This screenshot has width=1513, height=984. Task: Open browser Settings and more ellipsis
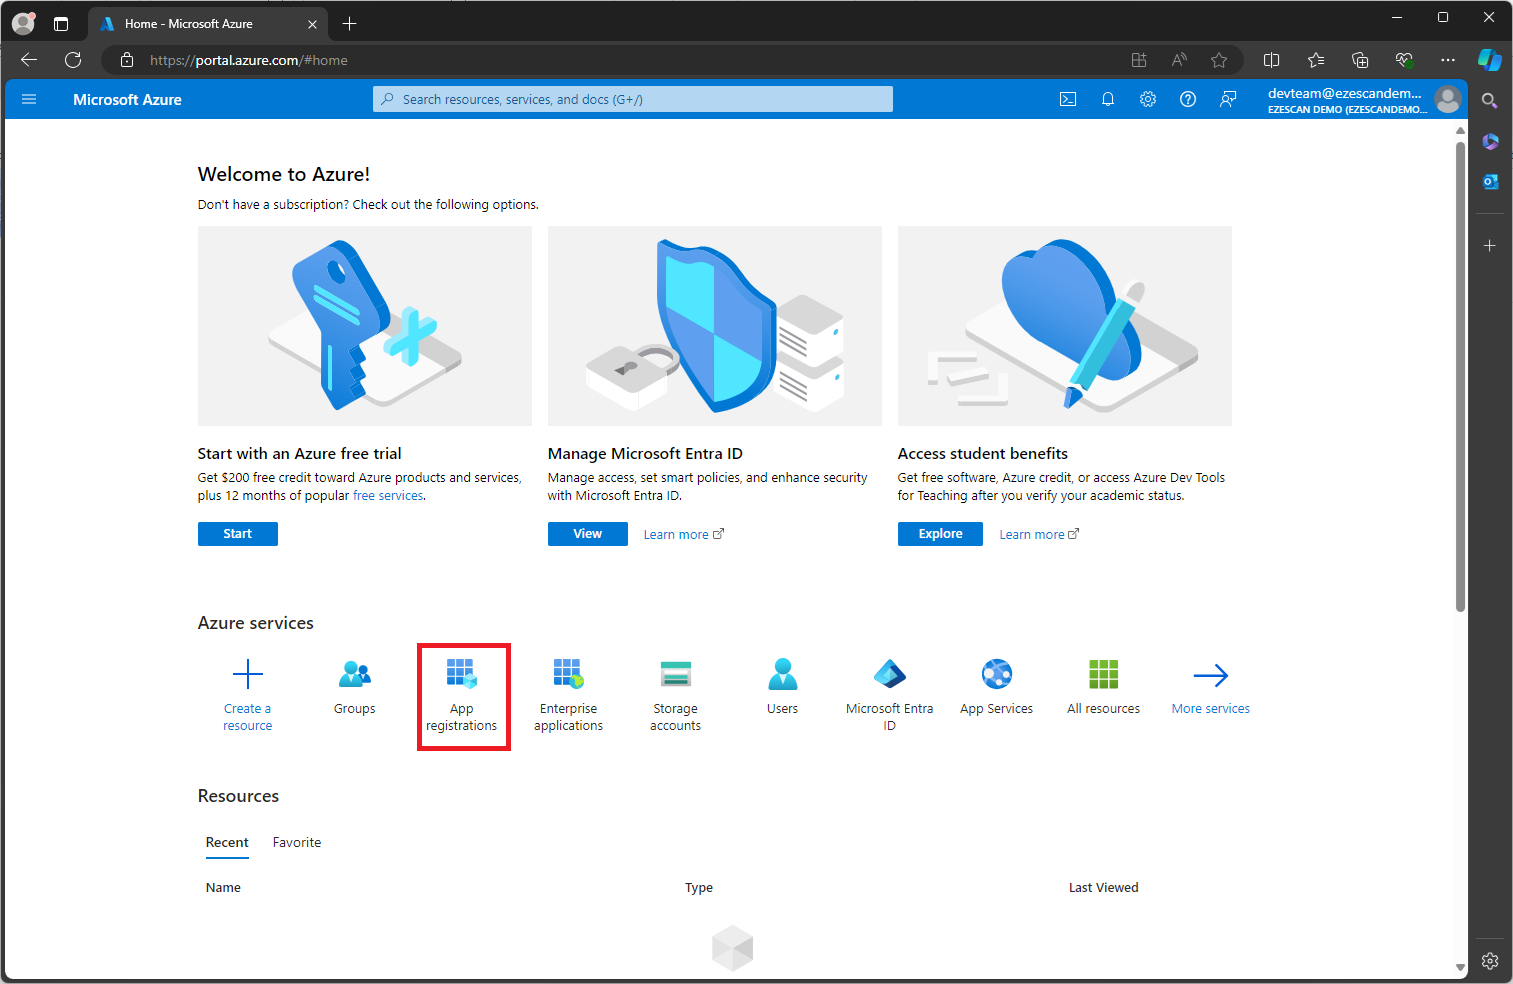point(1447,60)
